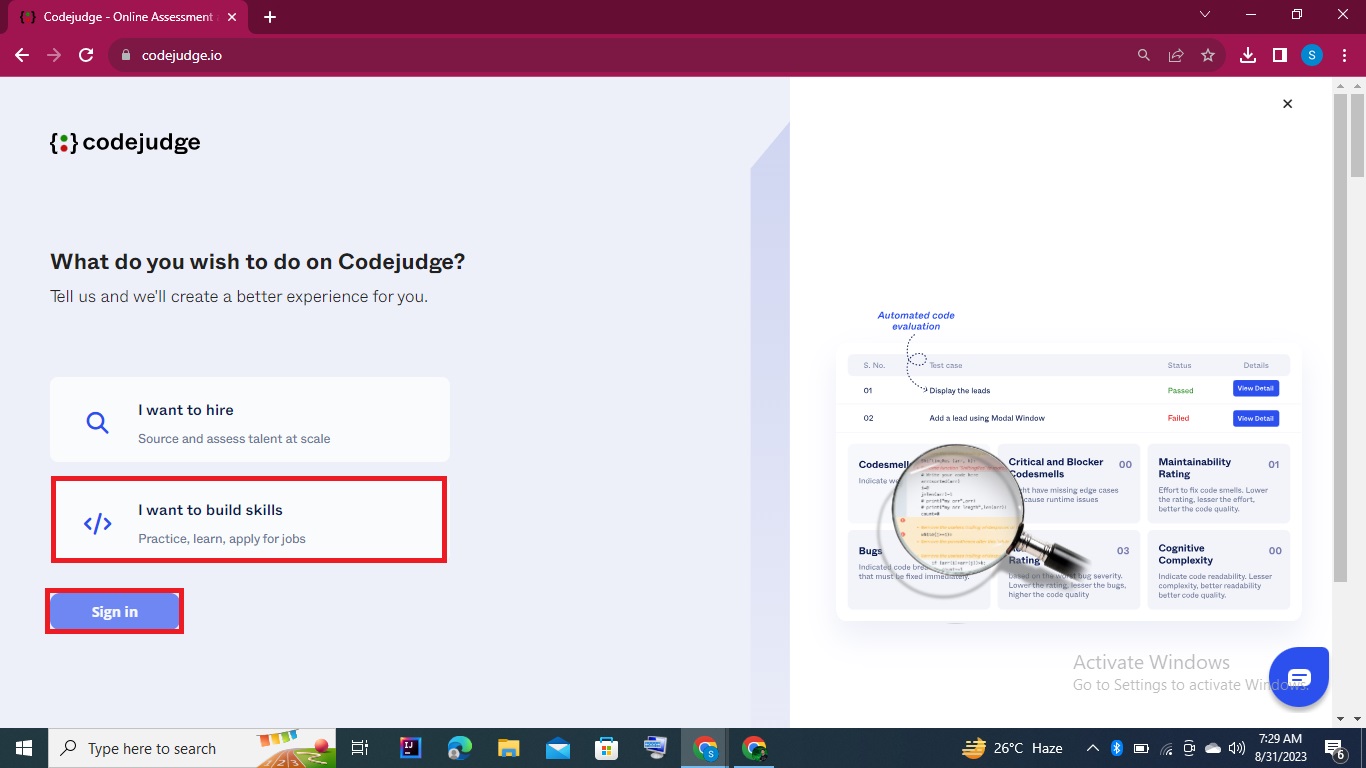
Task: Click the text Tell us and we'll create a better experience
Action: point(239,297)
